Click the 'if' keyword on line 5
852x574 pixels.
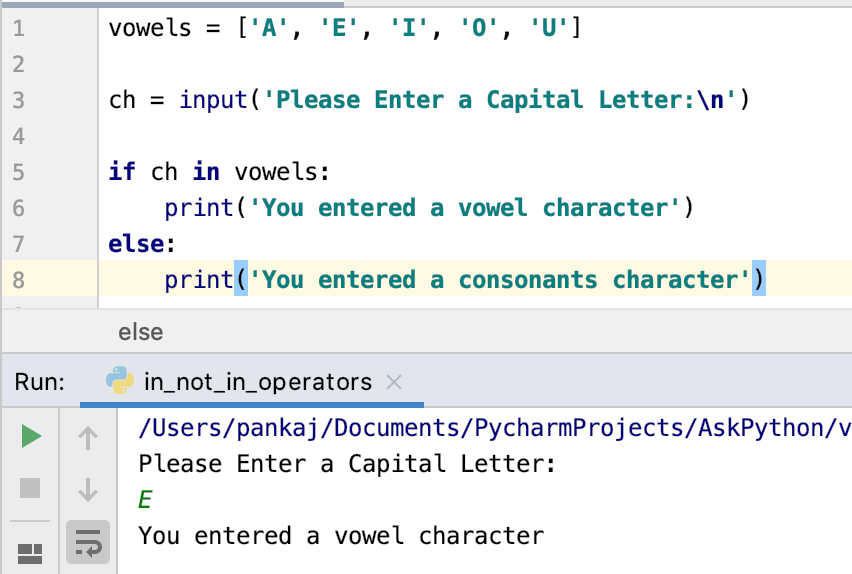[x=122, y=172]
